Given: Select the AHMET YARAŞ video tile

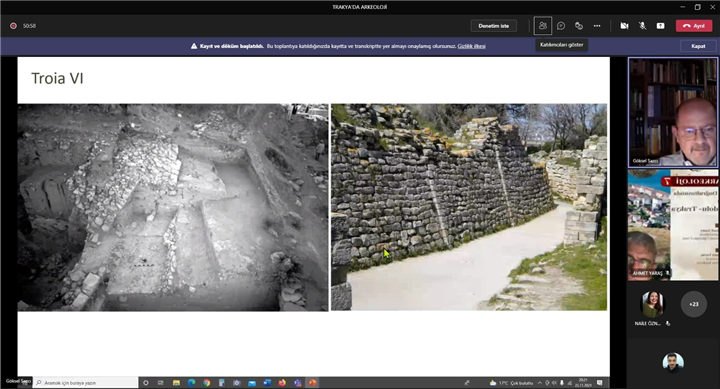Looking at the screenshot, I should (x=673, y=225).
